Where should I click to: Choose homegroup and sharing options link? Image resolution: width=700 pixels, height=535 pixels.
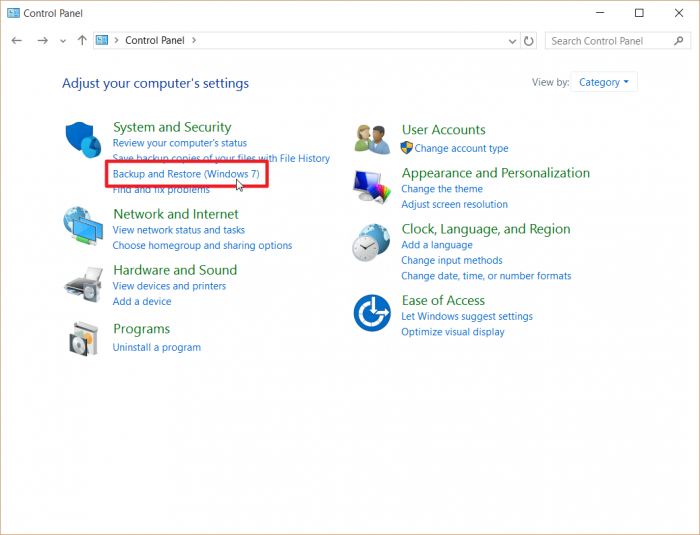(202, 246)
